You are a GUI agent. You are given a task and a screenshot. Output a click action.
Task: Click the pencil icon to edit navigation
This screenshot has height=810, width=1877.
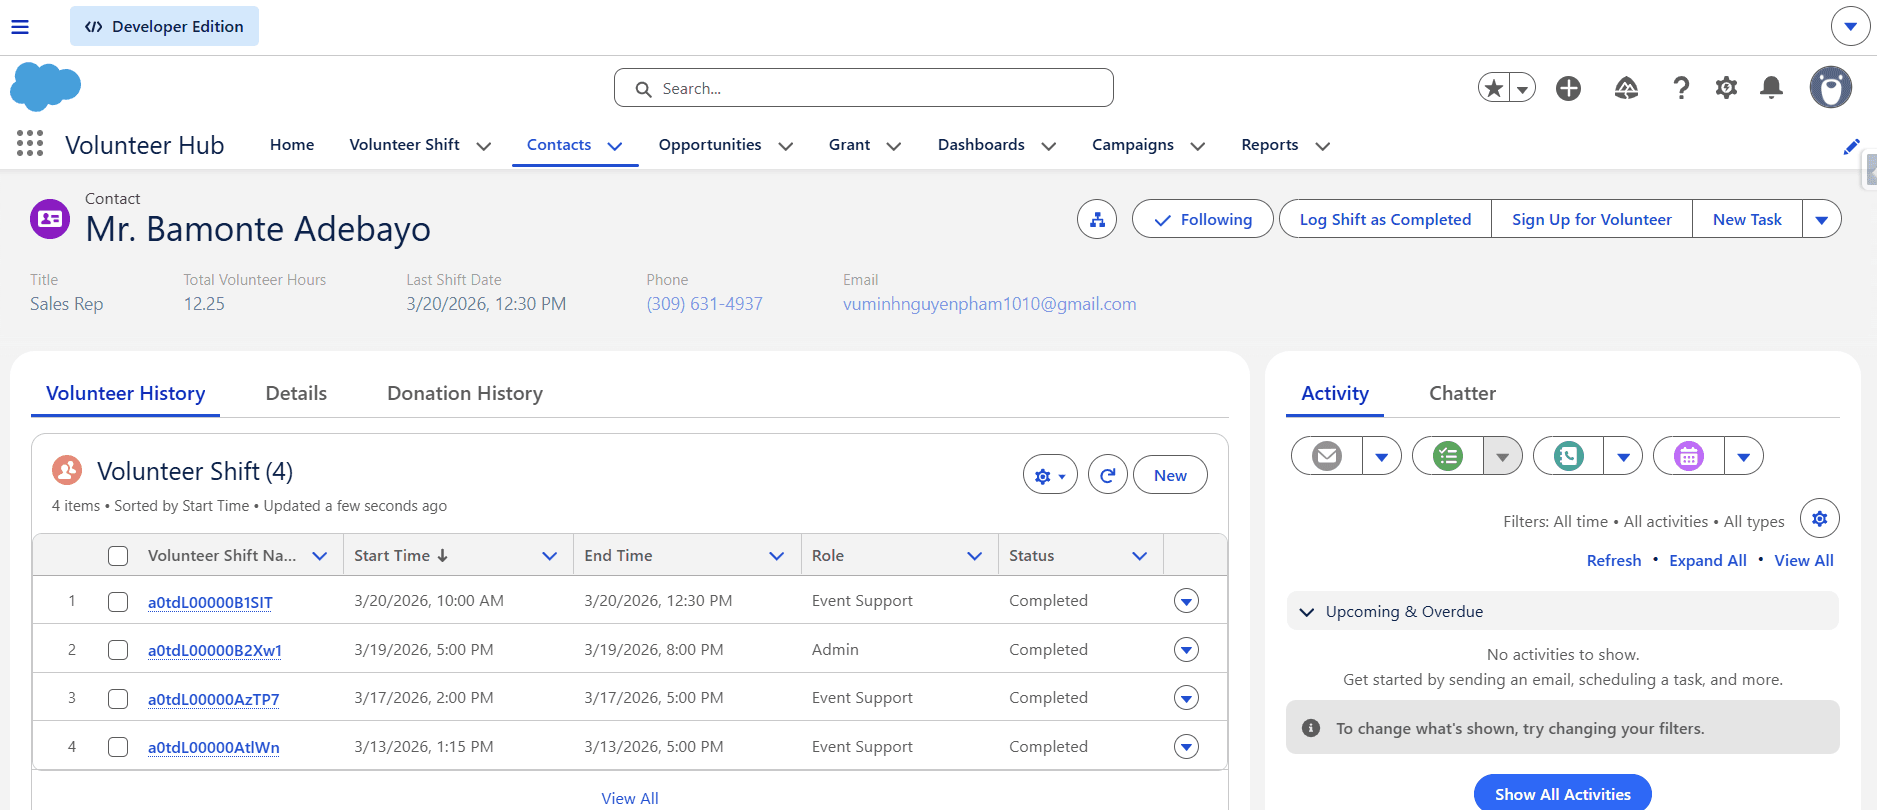1851,146
